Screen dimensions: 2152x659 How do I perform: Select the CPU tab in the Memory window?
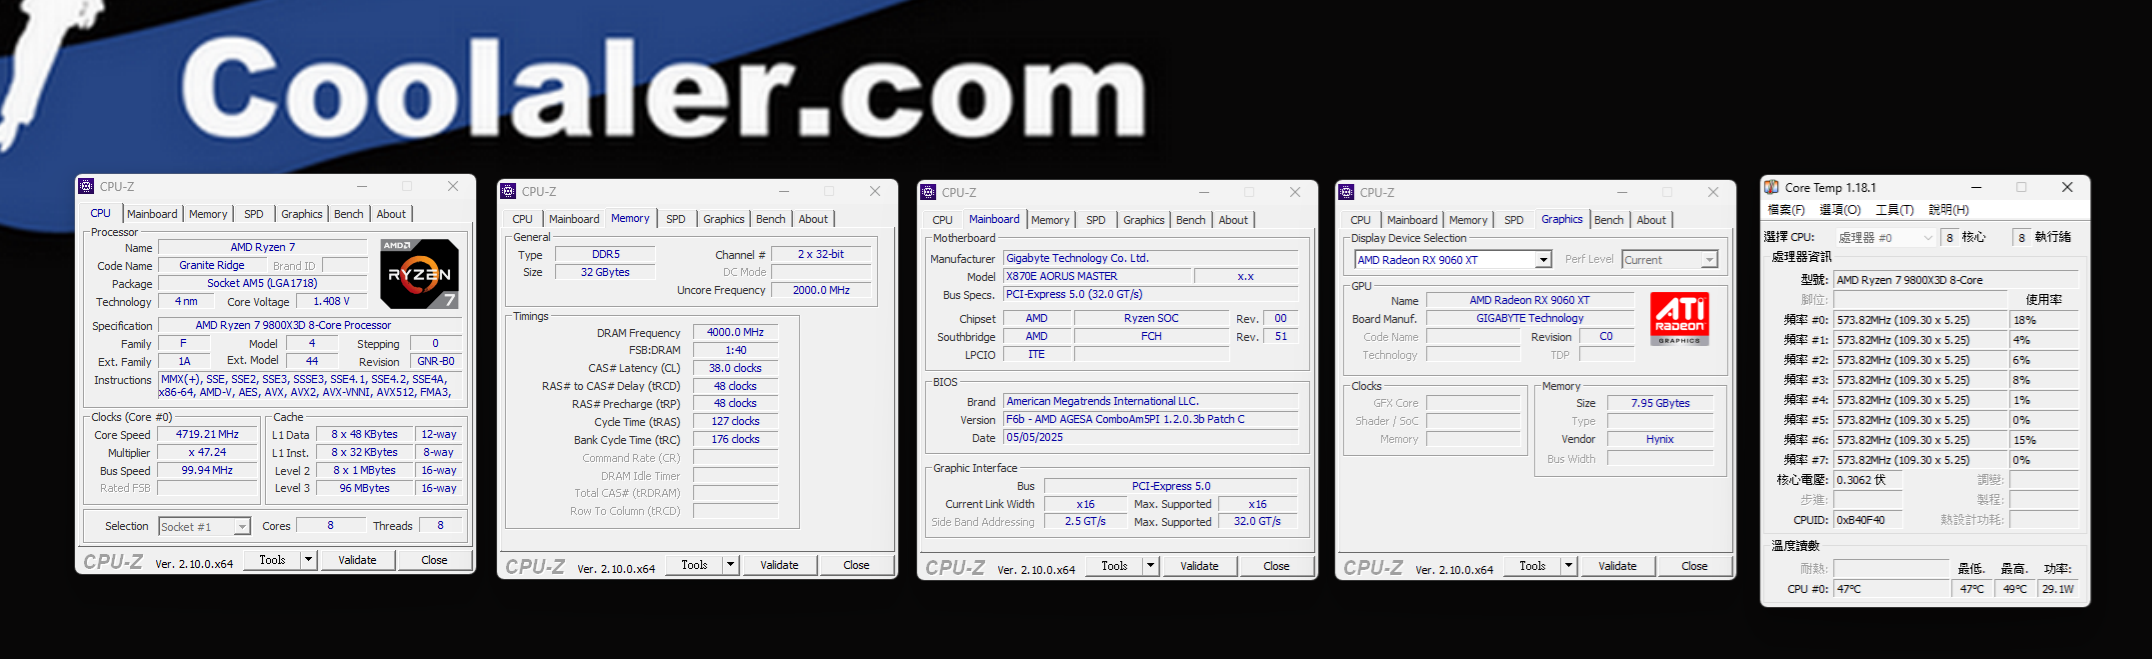522,219
